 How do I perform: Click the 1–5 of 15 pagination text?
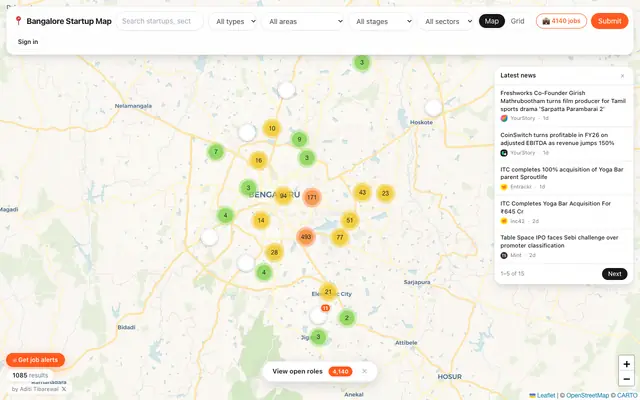pos(512,274)
